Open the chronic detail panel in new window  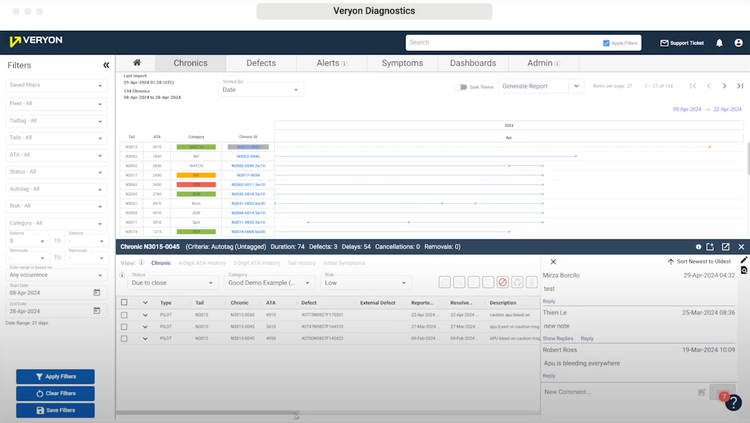coord(711,246)
